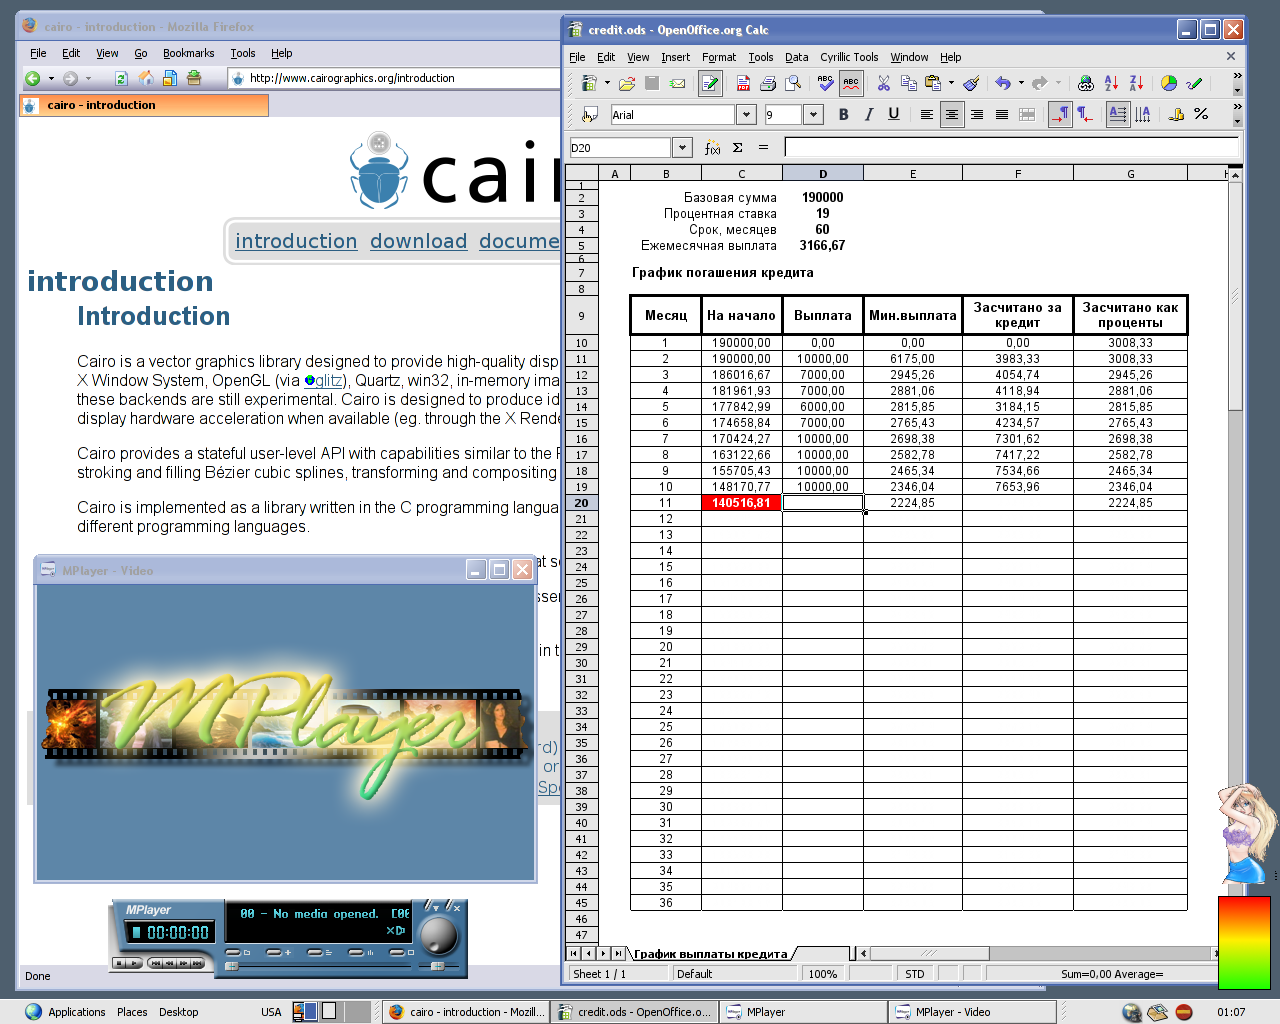Open Calc Format menu
1280x1024 pixels.
click(719, 57)
